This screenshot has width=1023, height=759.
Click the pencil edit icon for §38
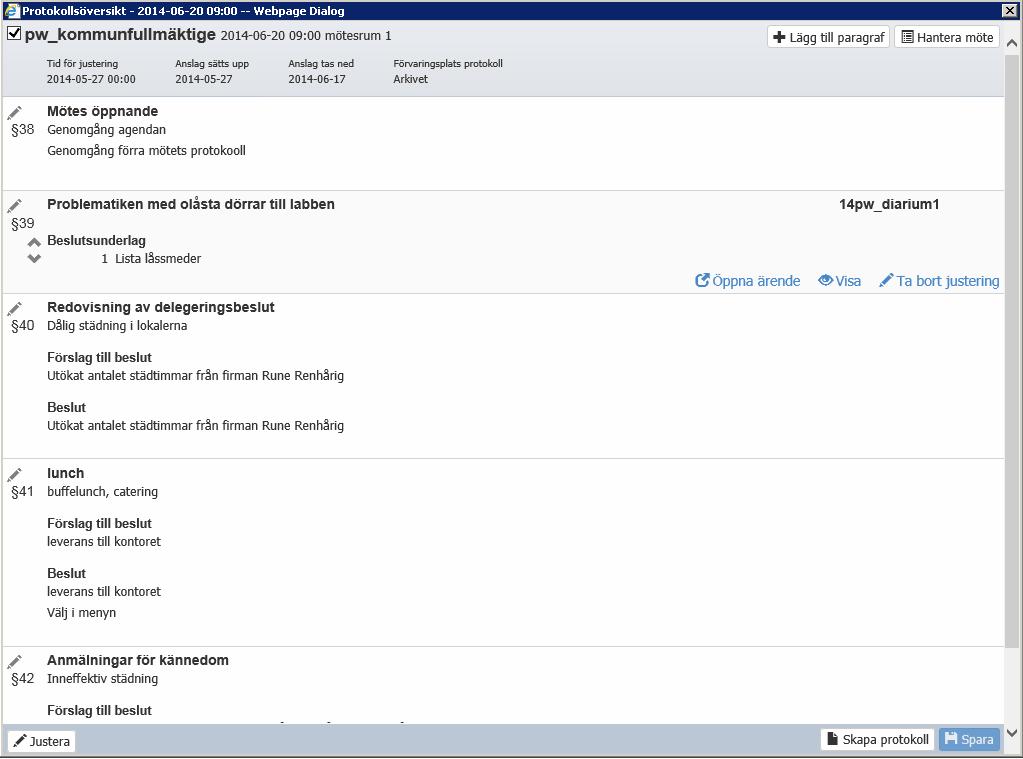tap(15, 113)
